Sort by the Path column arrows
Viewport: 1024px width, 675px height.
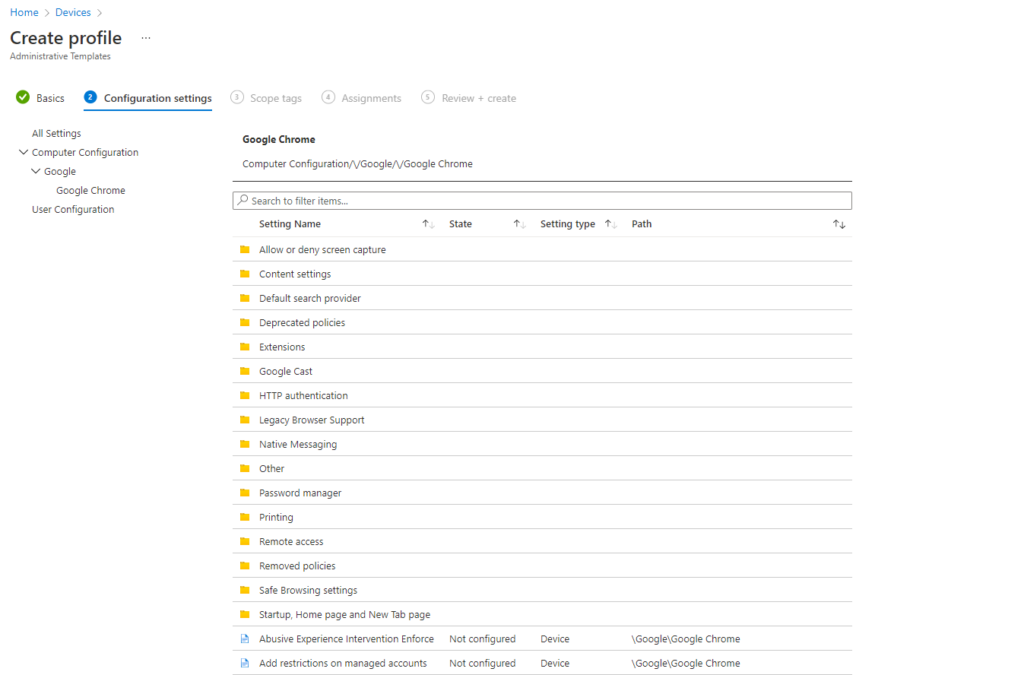[839, 224]
